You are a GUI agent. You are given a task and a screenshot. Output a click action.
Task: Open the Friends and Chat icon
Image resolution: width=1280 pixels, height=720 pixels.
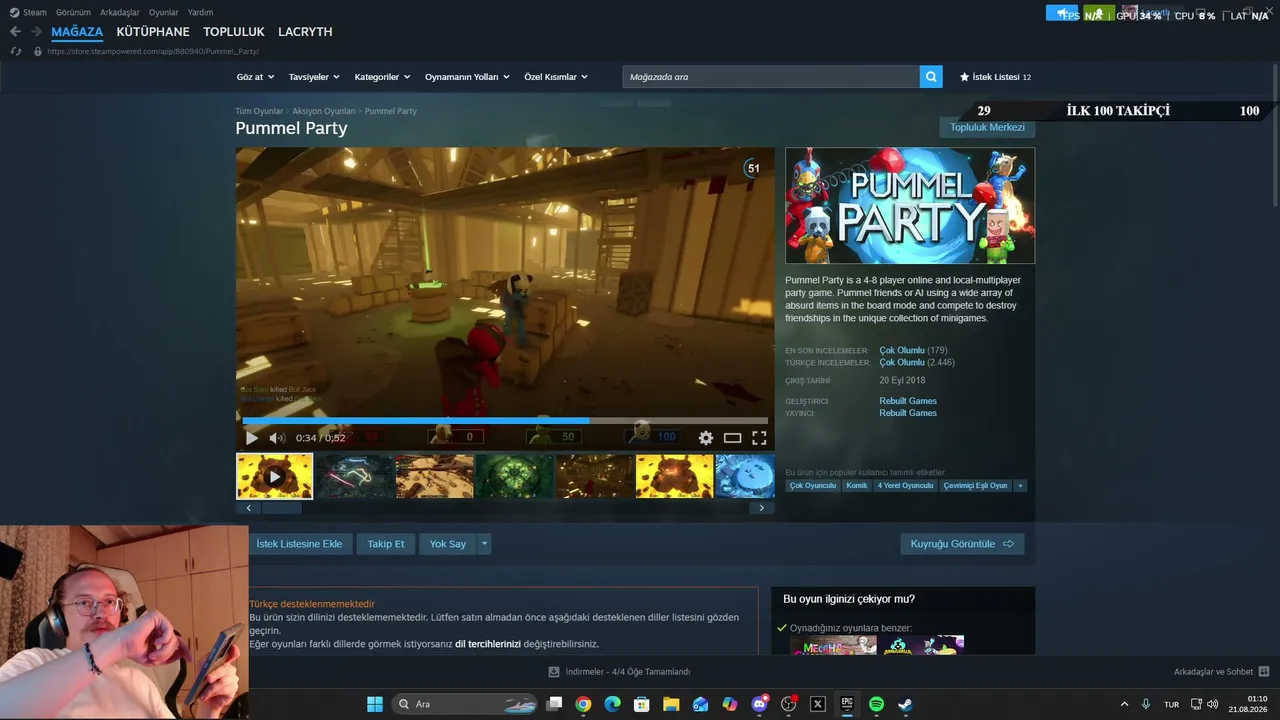pyautogui.click(x=1263, y=672)
